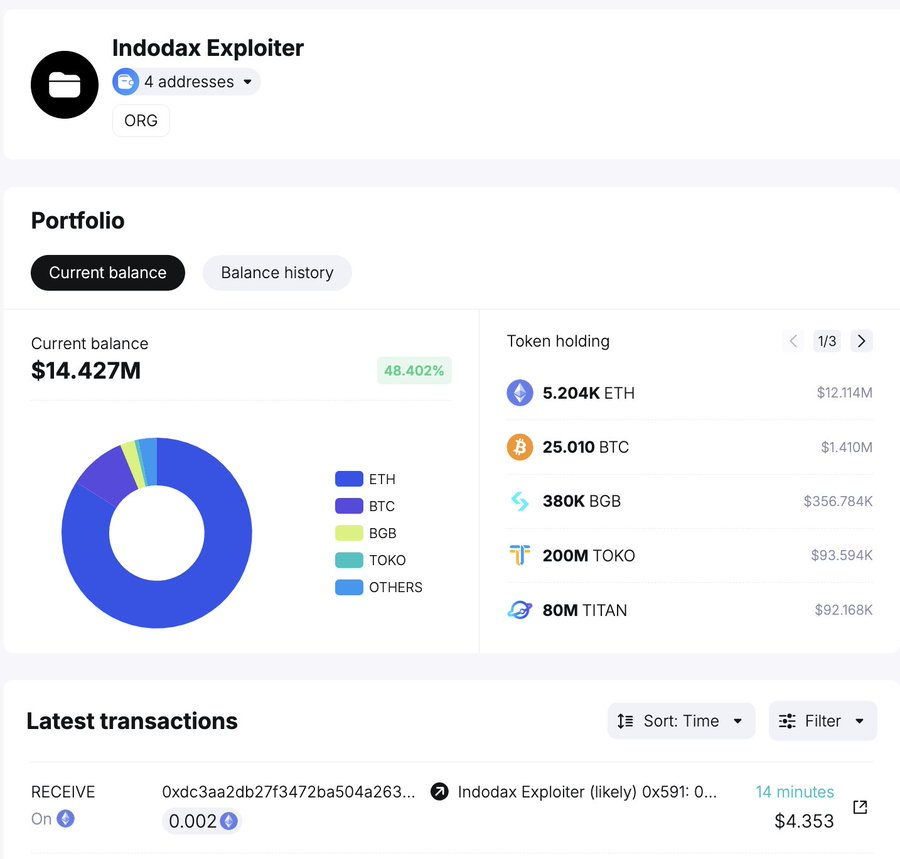This screenshot has height=859, width=900.
Task: Go to previous token holding page
Action: pyautogui.click(x=794, y=341)
